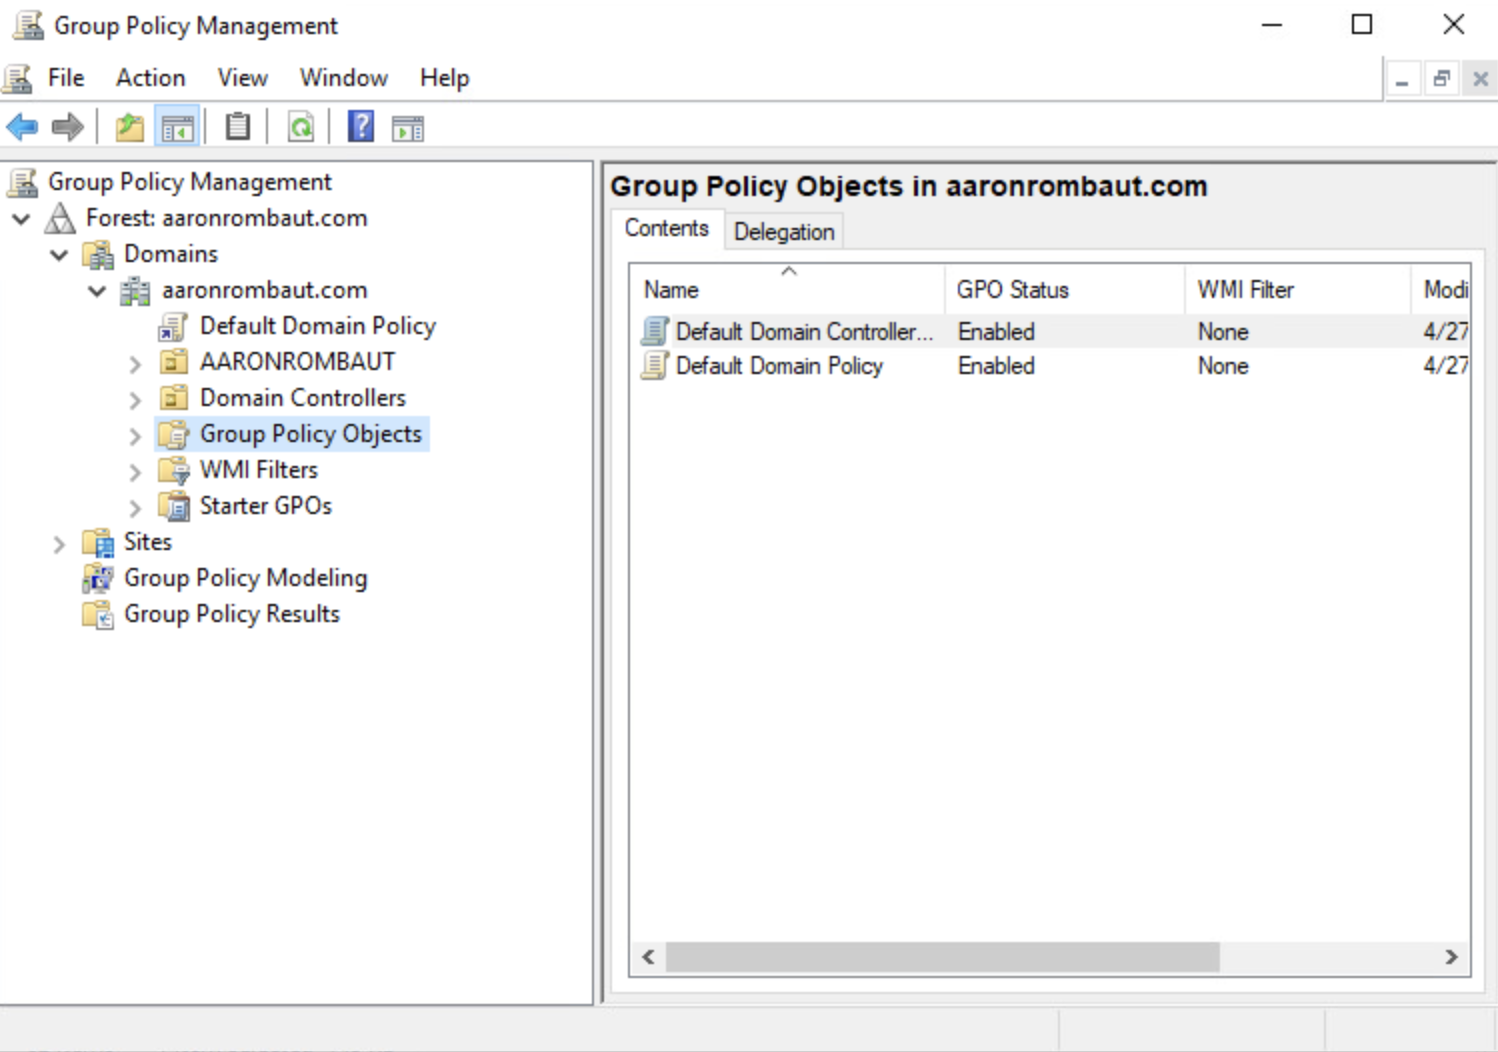The height and width of the screenshot is (1052, 1498).
Task: Select Group Policy Results in the tree
Action: coord(231,613)
